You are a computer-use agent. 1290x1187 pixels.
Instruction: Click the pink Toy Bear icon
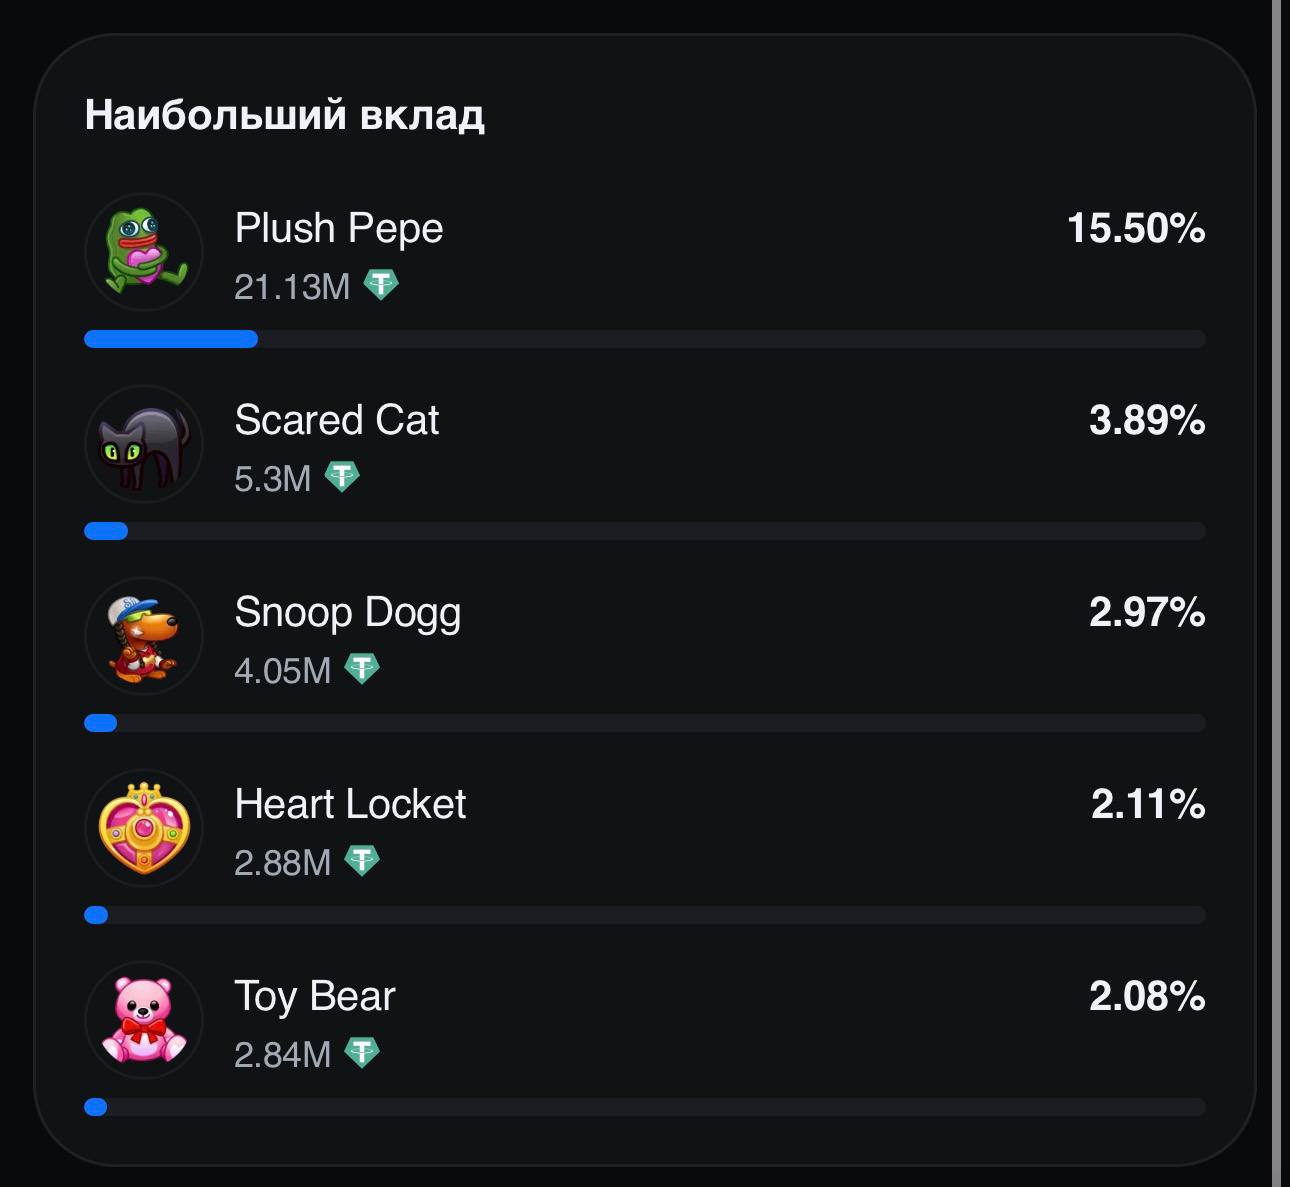point(144,1020)
